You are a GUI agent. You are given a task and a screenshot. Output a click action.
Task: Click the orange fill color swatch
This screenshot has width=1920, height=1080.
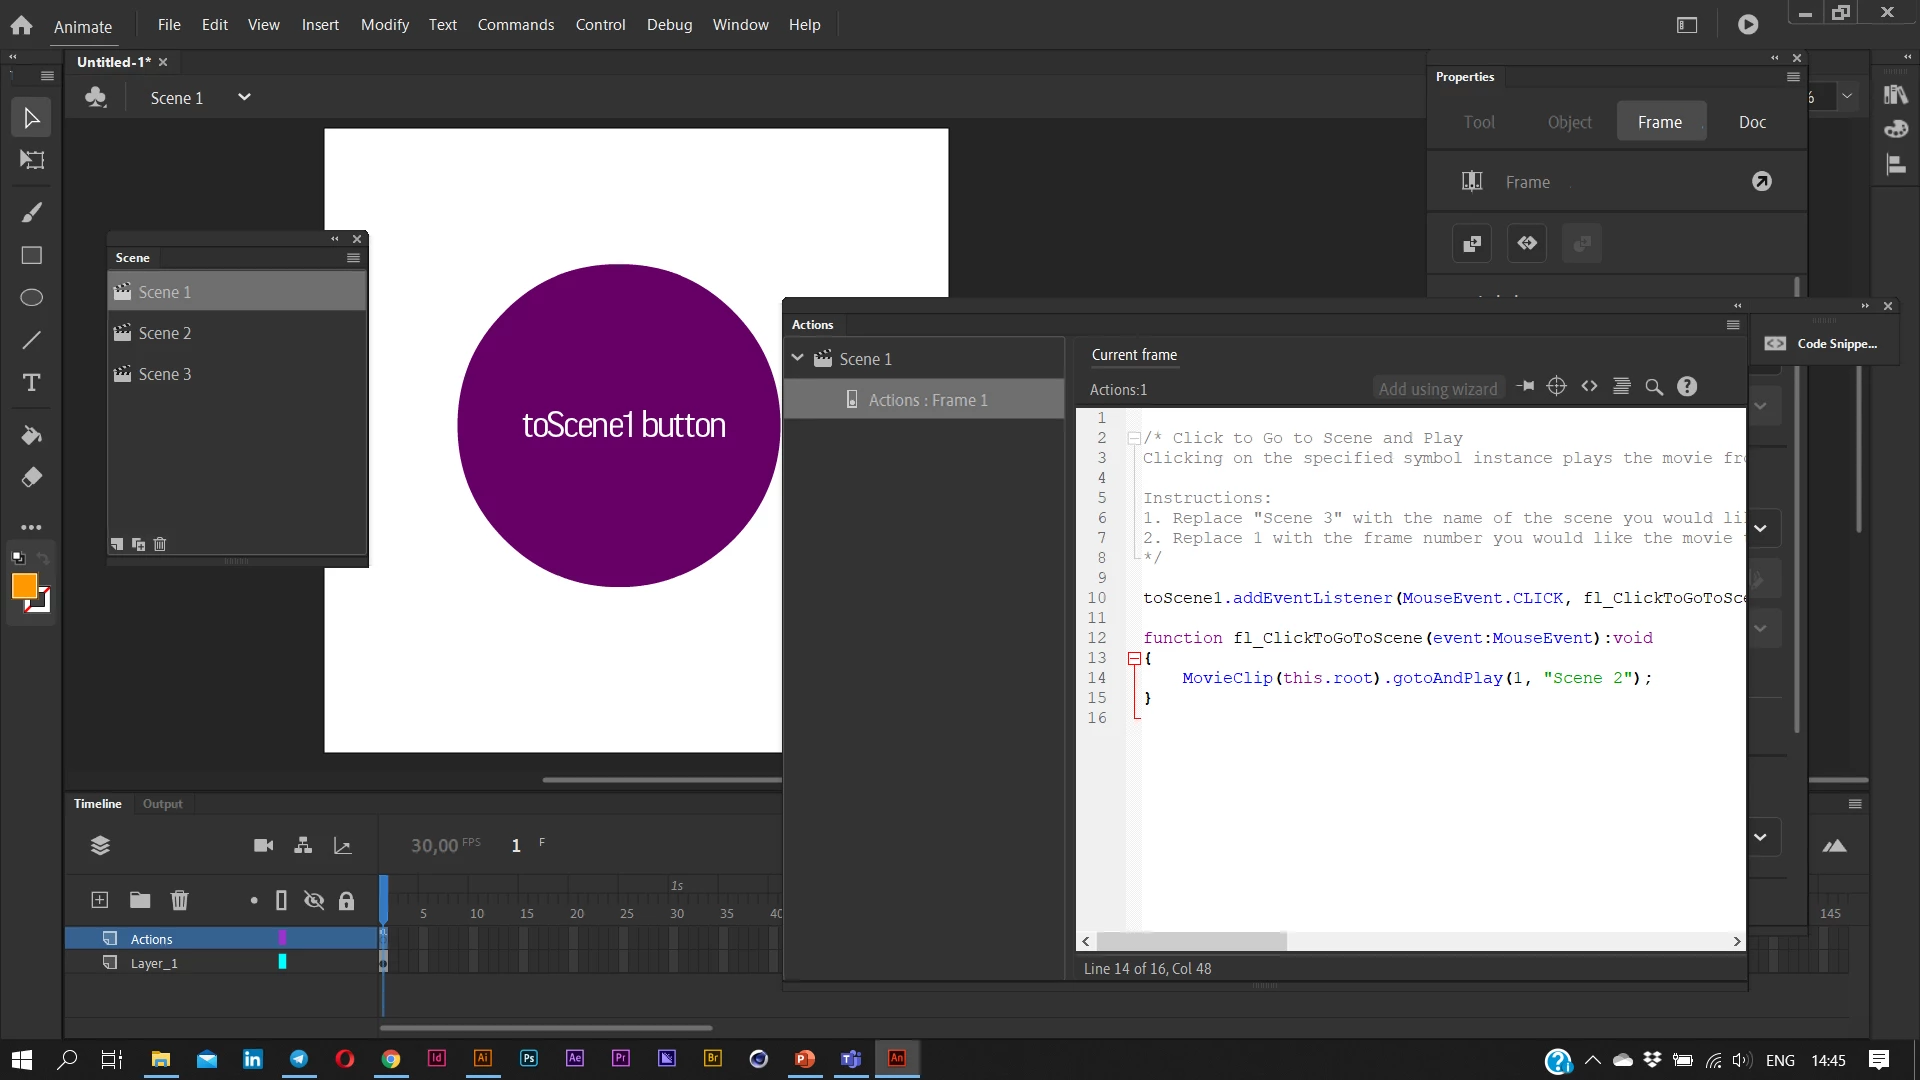click(x=25, y=586)
